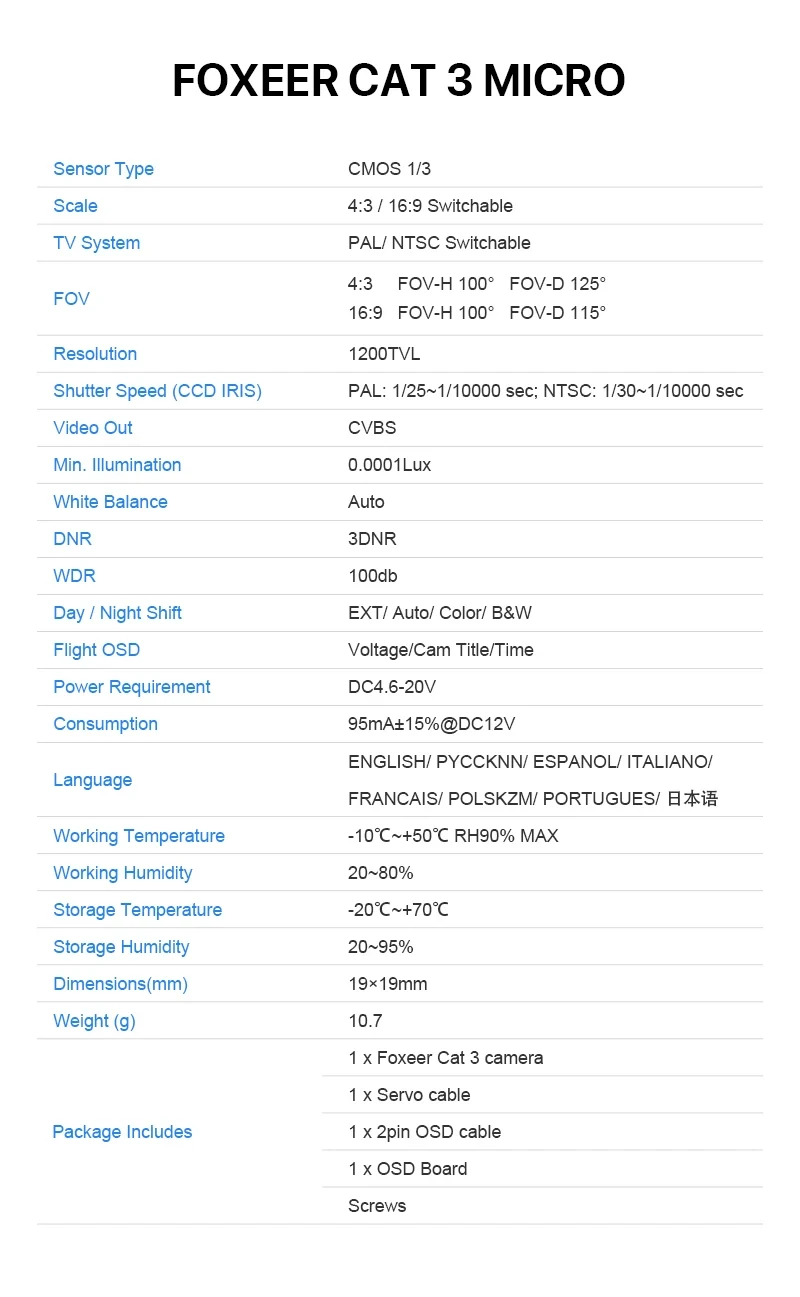Screen dimensions: 800x1297
Task: Select the White Balance label
Action: (110, 502)
